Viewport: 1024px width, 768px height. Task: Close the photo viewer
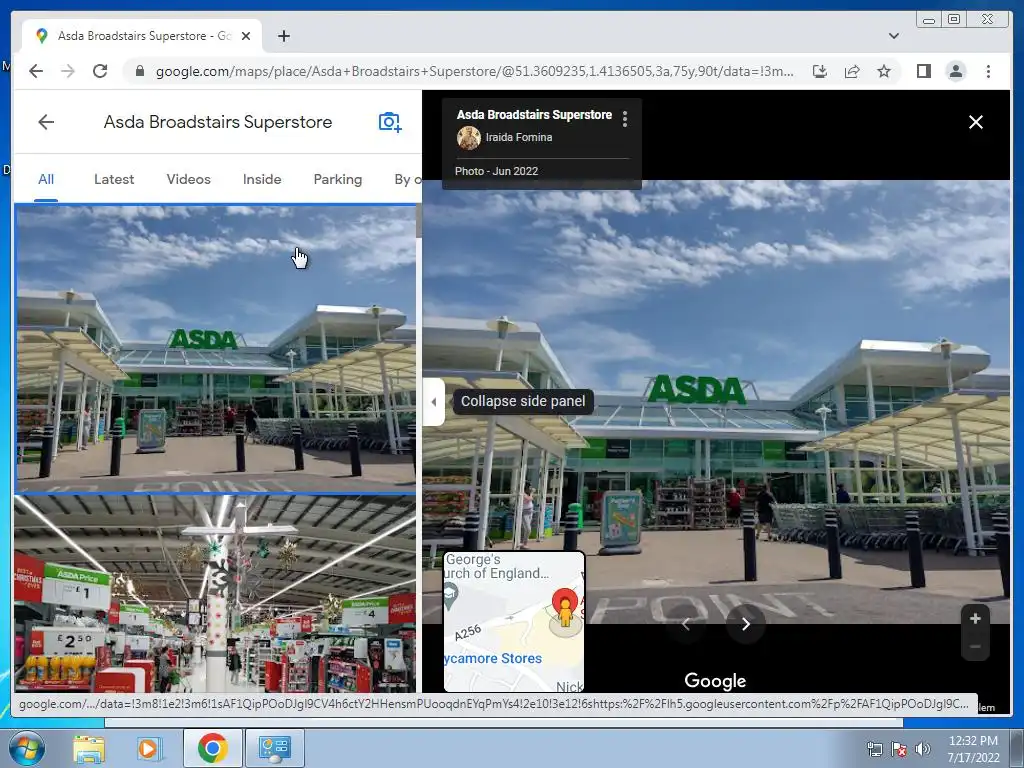(976, 122)
